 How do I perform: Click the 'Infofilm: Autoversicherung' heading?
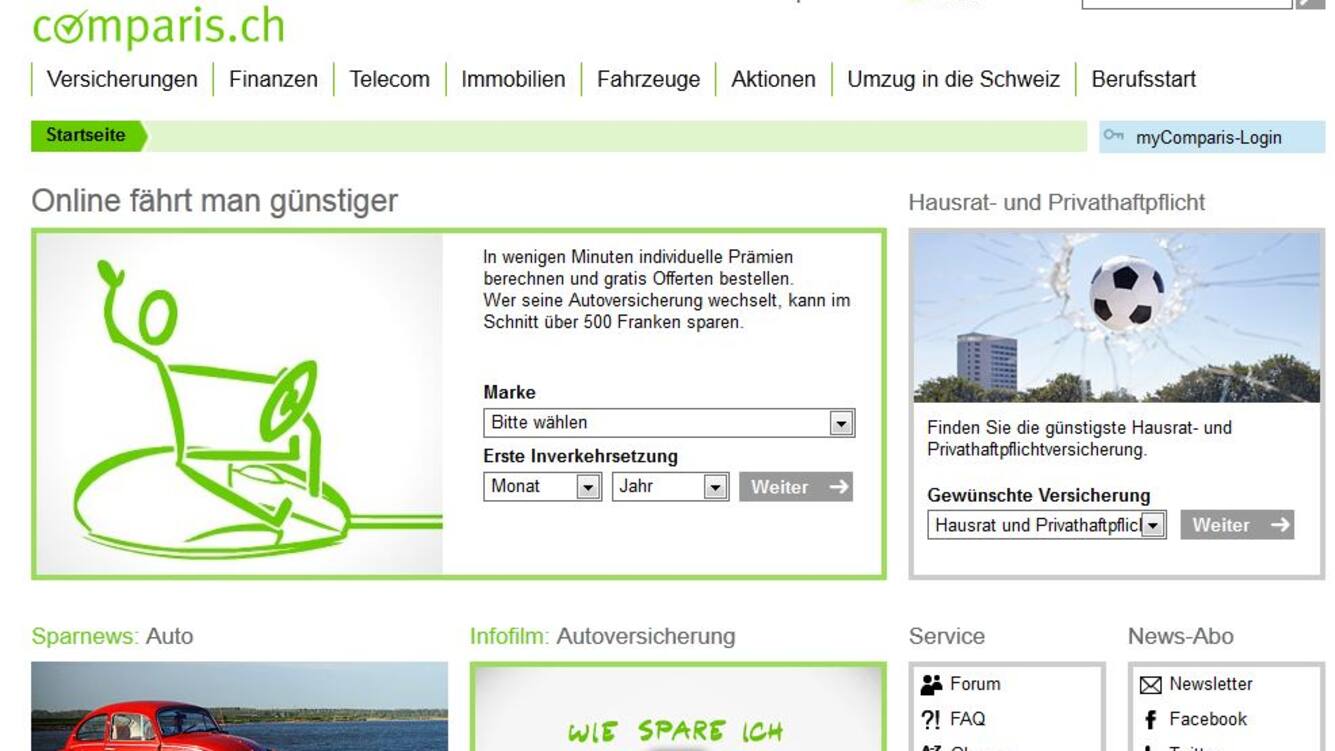603,636
